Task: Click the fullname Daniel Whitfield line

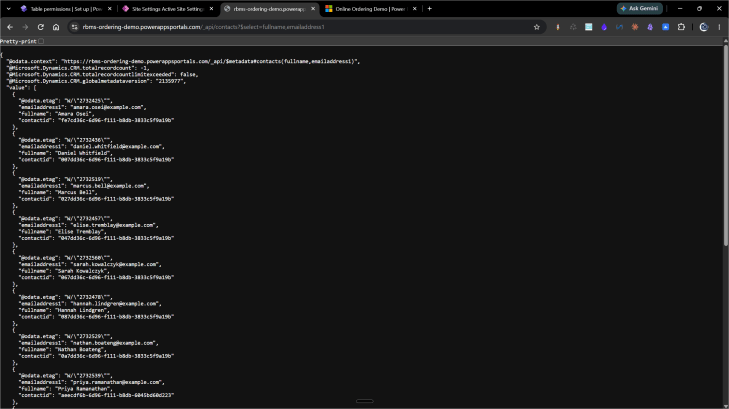Action: pos(66,153)
